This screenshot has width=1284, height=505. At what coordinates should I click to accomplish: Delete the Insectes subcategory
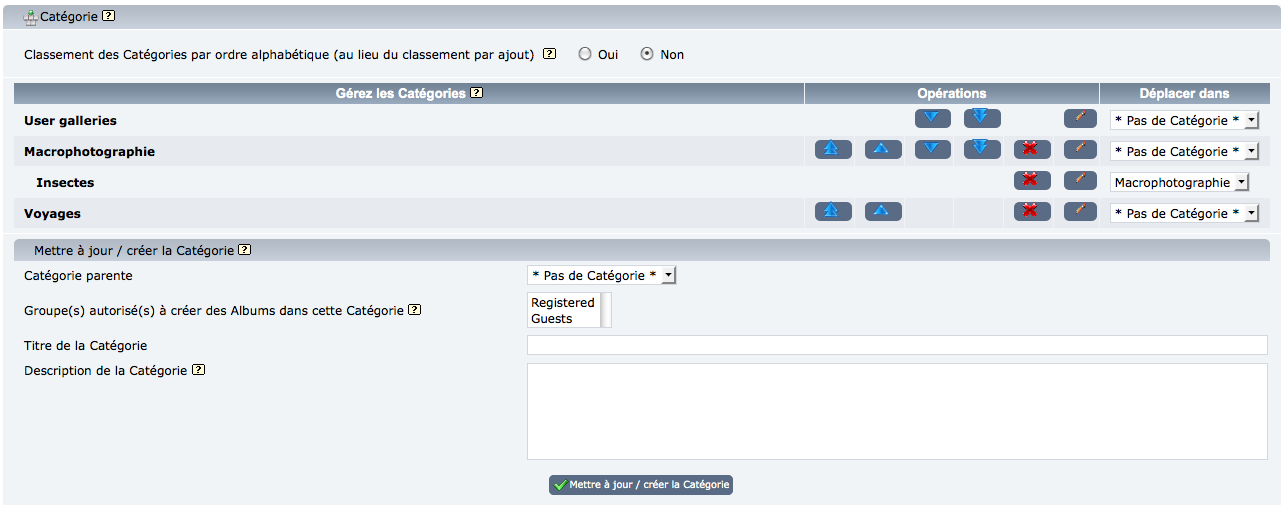click(x=1032, y=181)
